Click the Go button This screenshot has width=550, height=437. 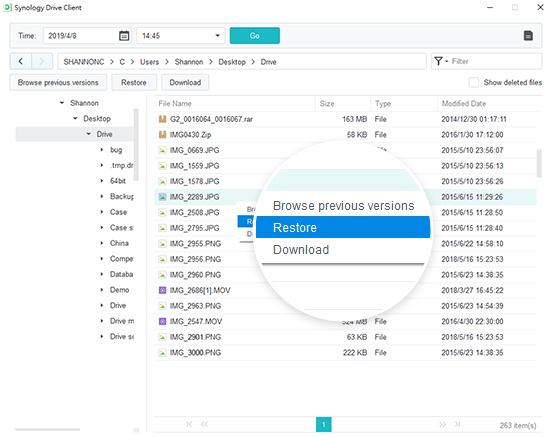click(255, 36)
